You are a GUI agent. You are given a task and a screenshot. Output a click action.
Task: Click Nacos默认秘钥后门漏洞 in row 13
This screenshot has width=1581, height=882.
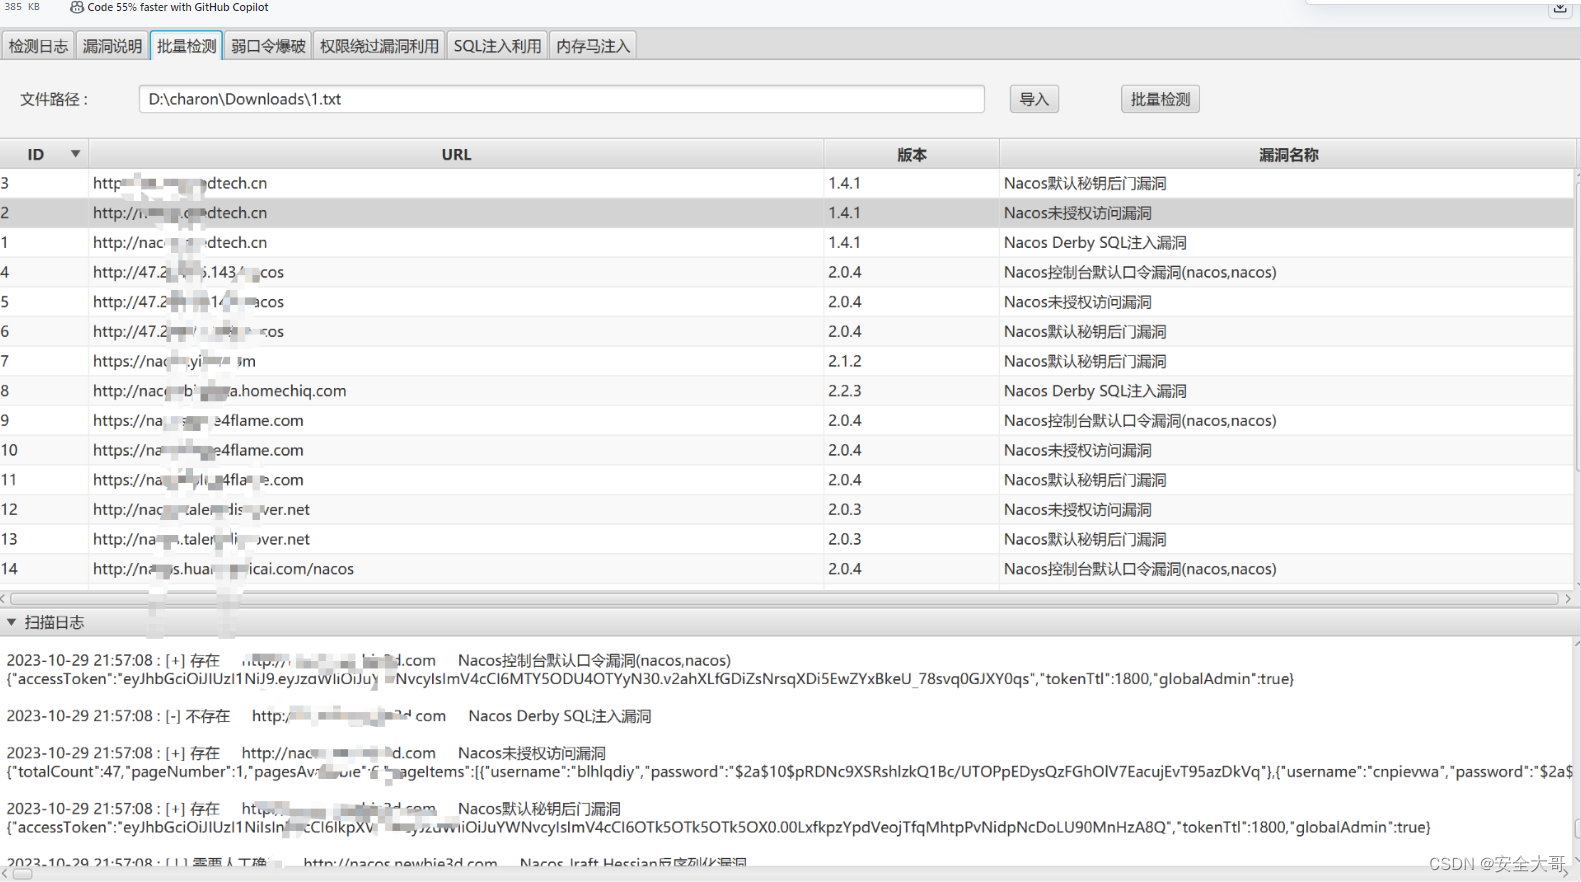(x=1085, y=540)
